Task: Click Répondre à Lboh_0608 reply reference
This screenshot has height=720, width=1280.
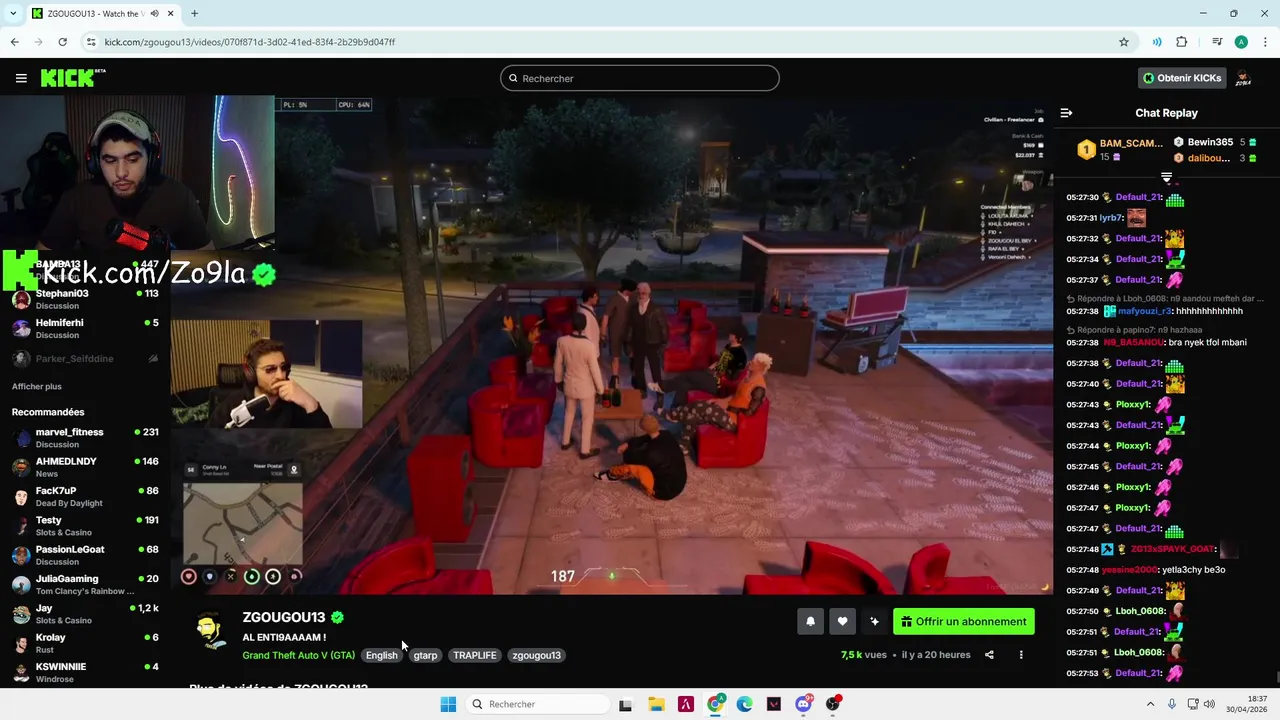Action: tap(1165, 298)
